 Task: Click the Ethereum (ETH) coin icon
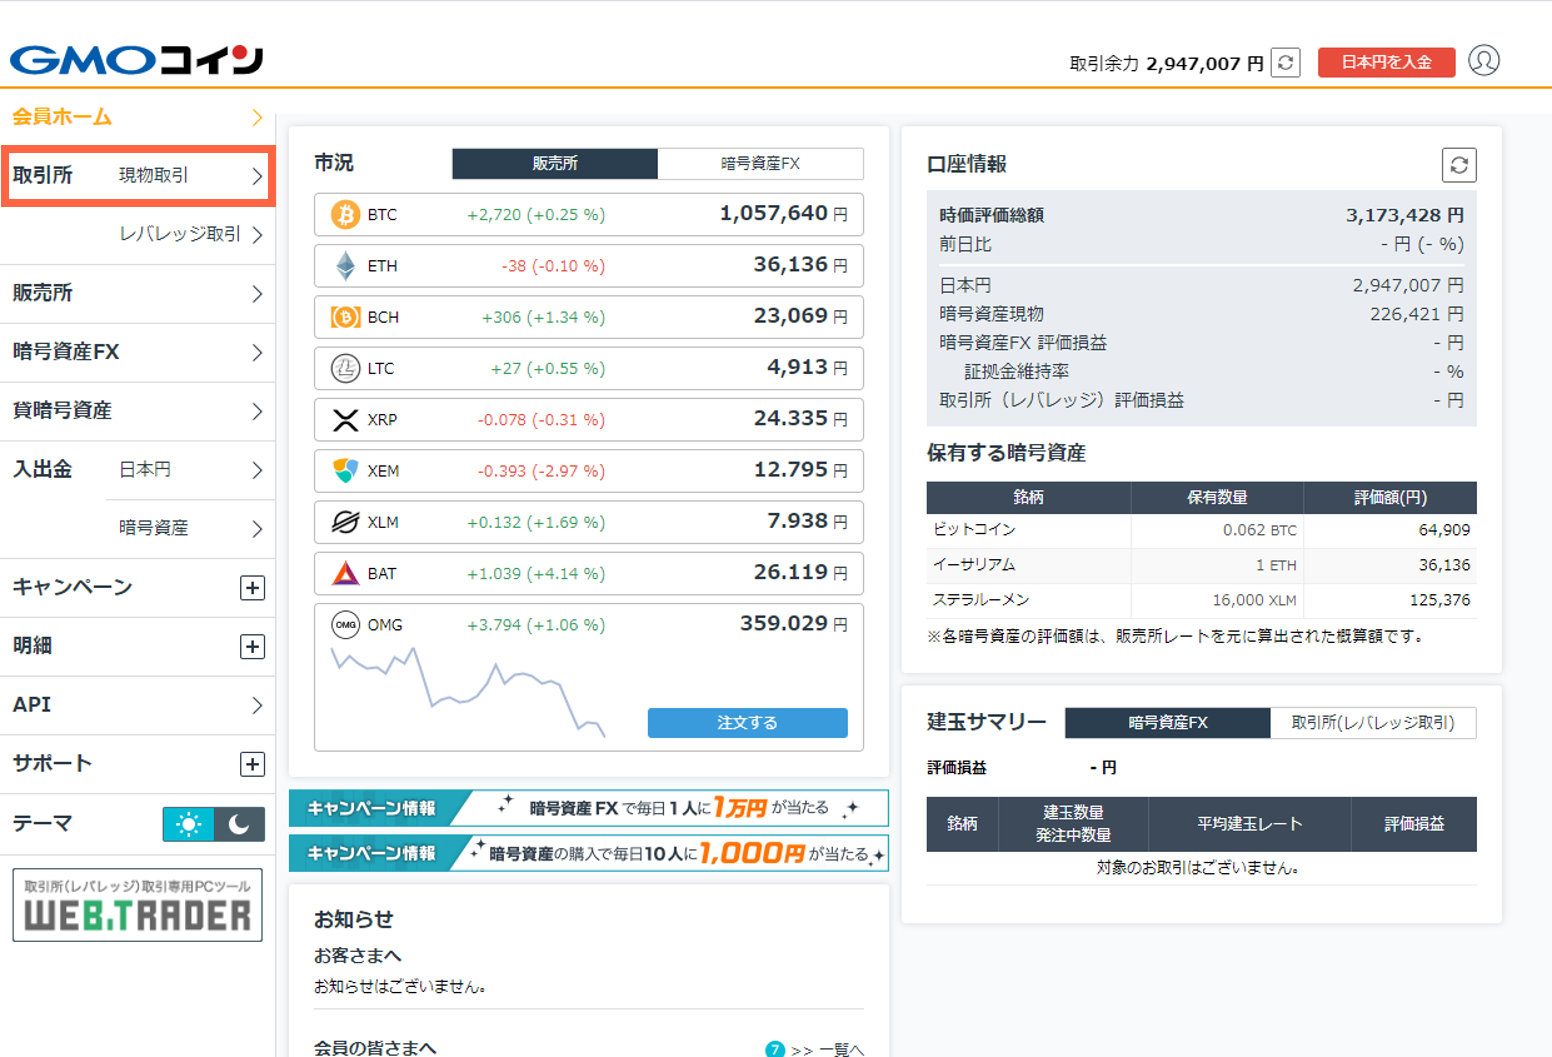(344, 265)
